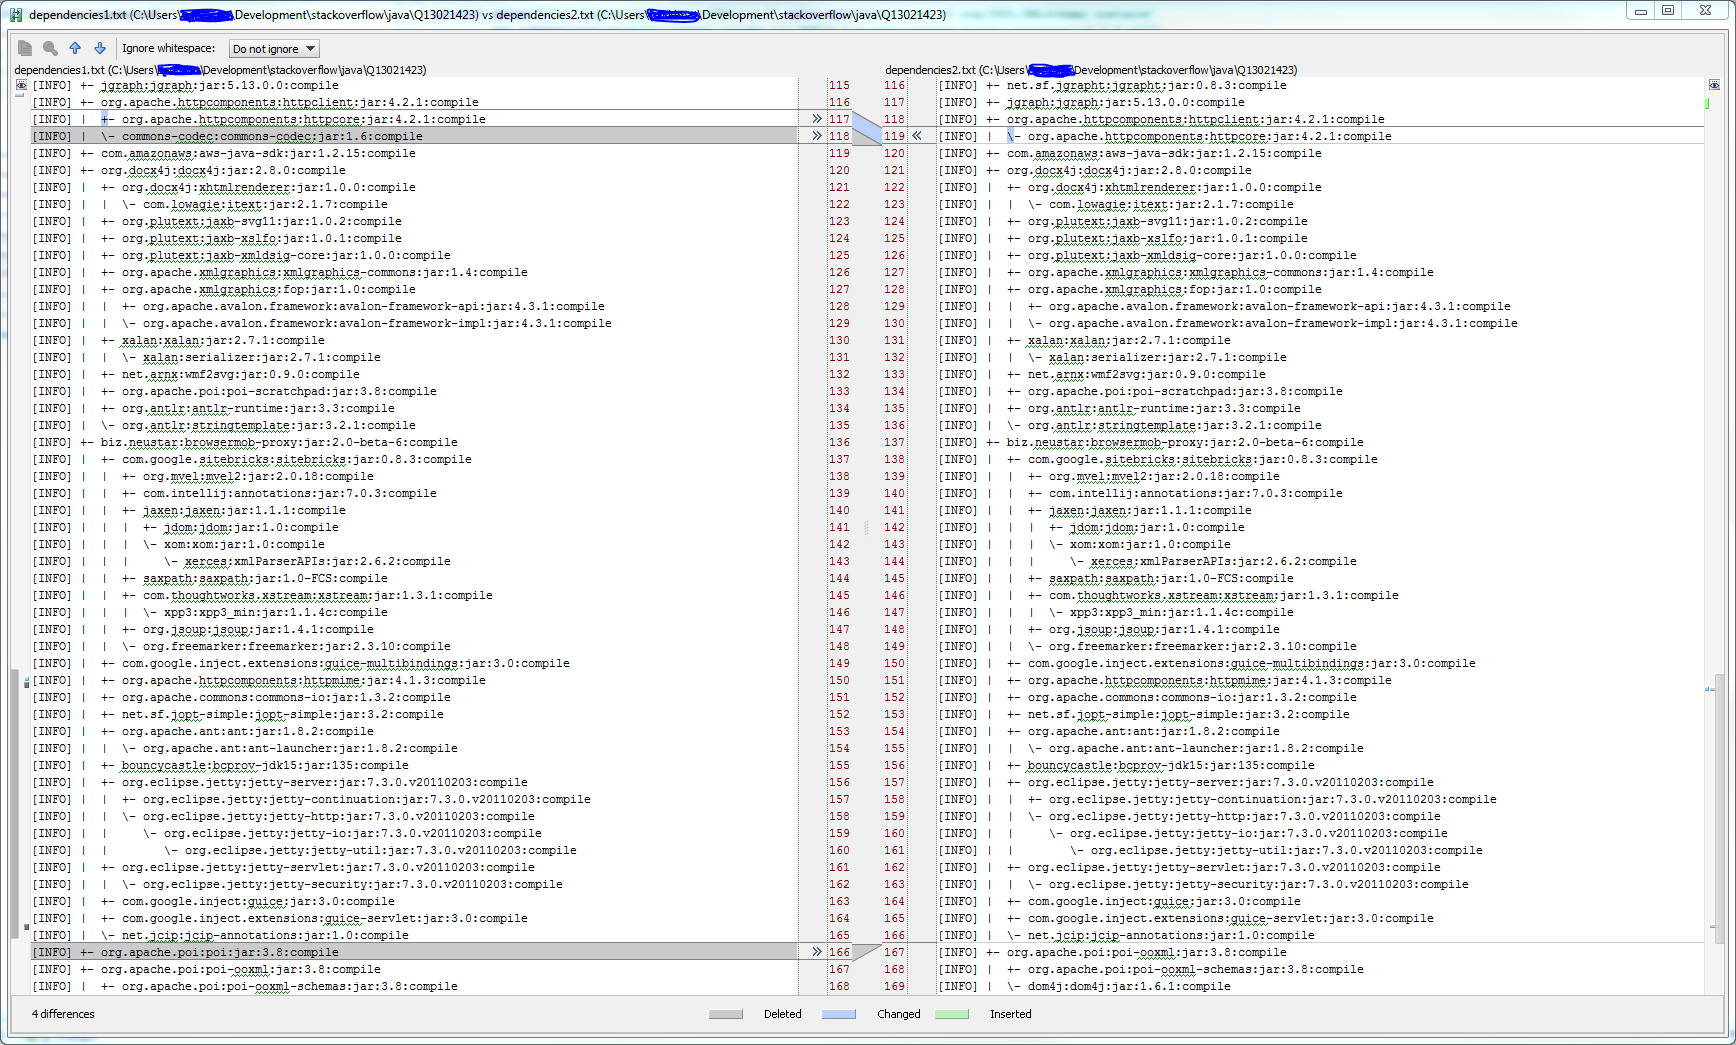Click the green marker in right error stripe
The image size is (1736, 1045).
[x=1707, y=103]
